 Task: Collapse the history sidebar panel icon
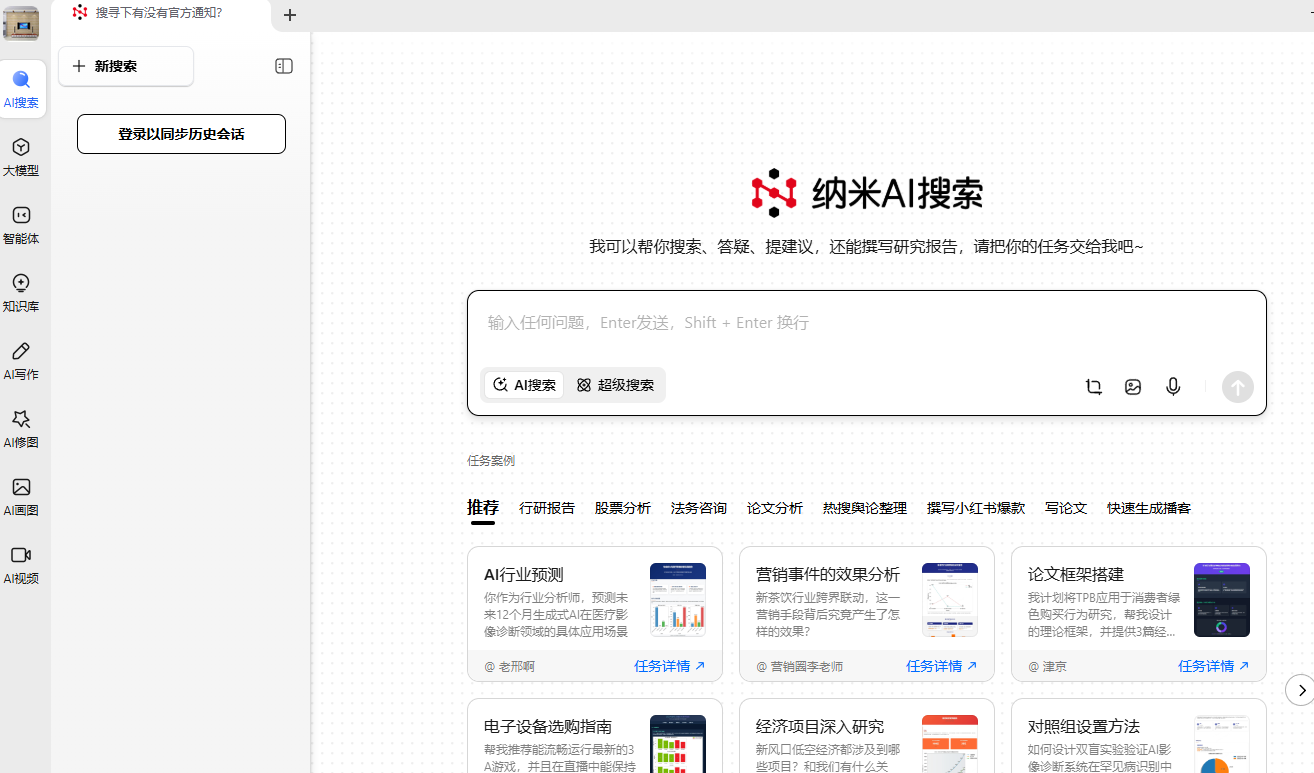[284, 66]
